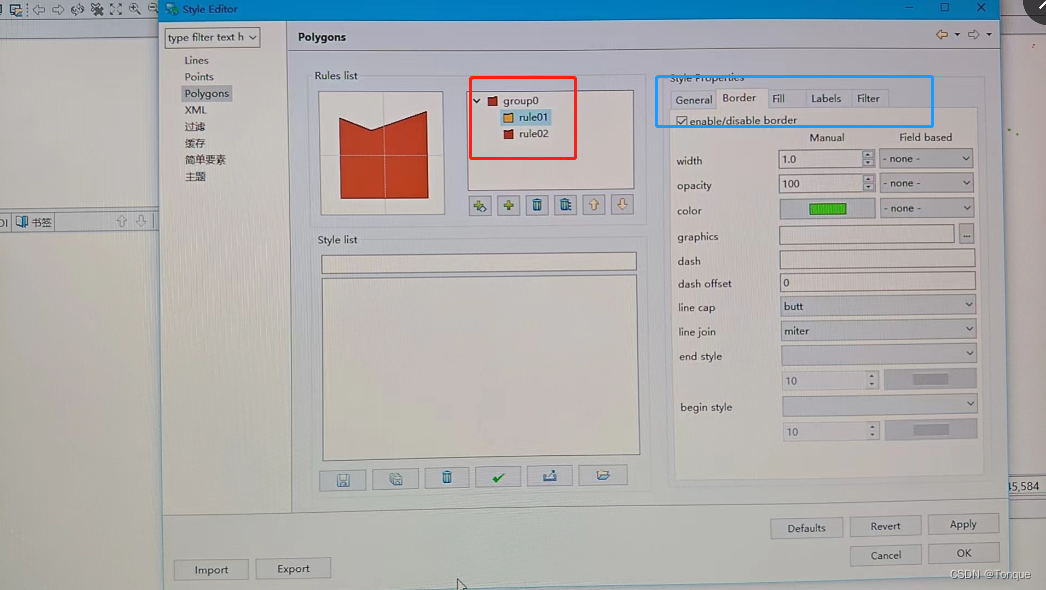Image resolution: width=1046 pixels, height=590 pixels.
Task: Collapse group0 tree node
Action: pos(477,101)
